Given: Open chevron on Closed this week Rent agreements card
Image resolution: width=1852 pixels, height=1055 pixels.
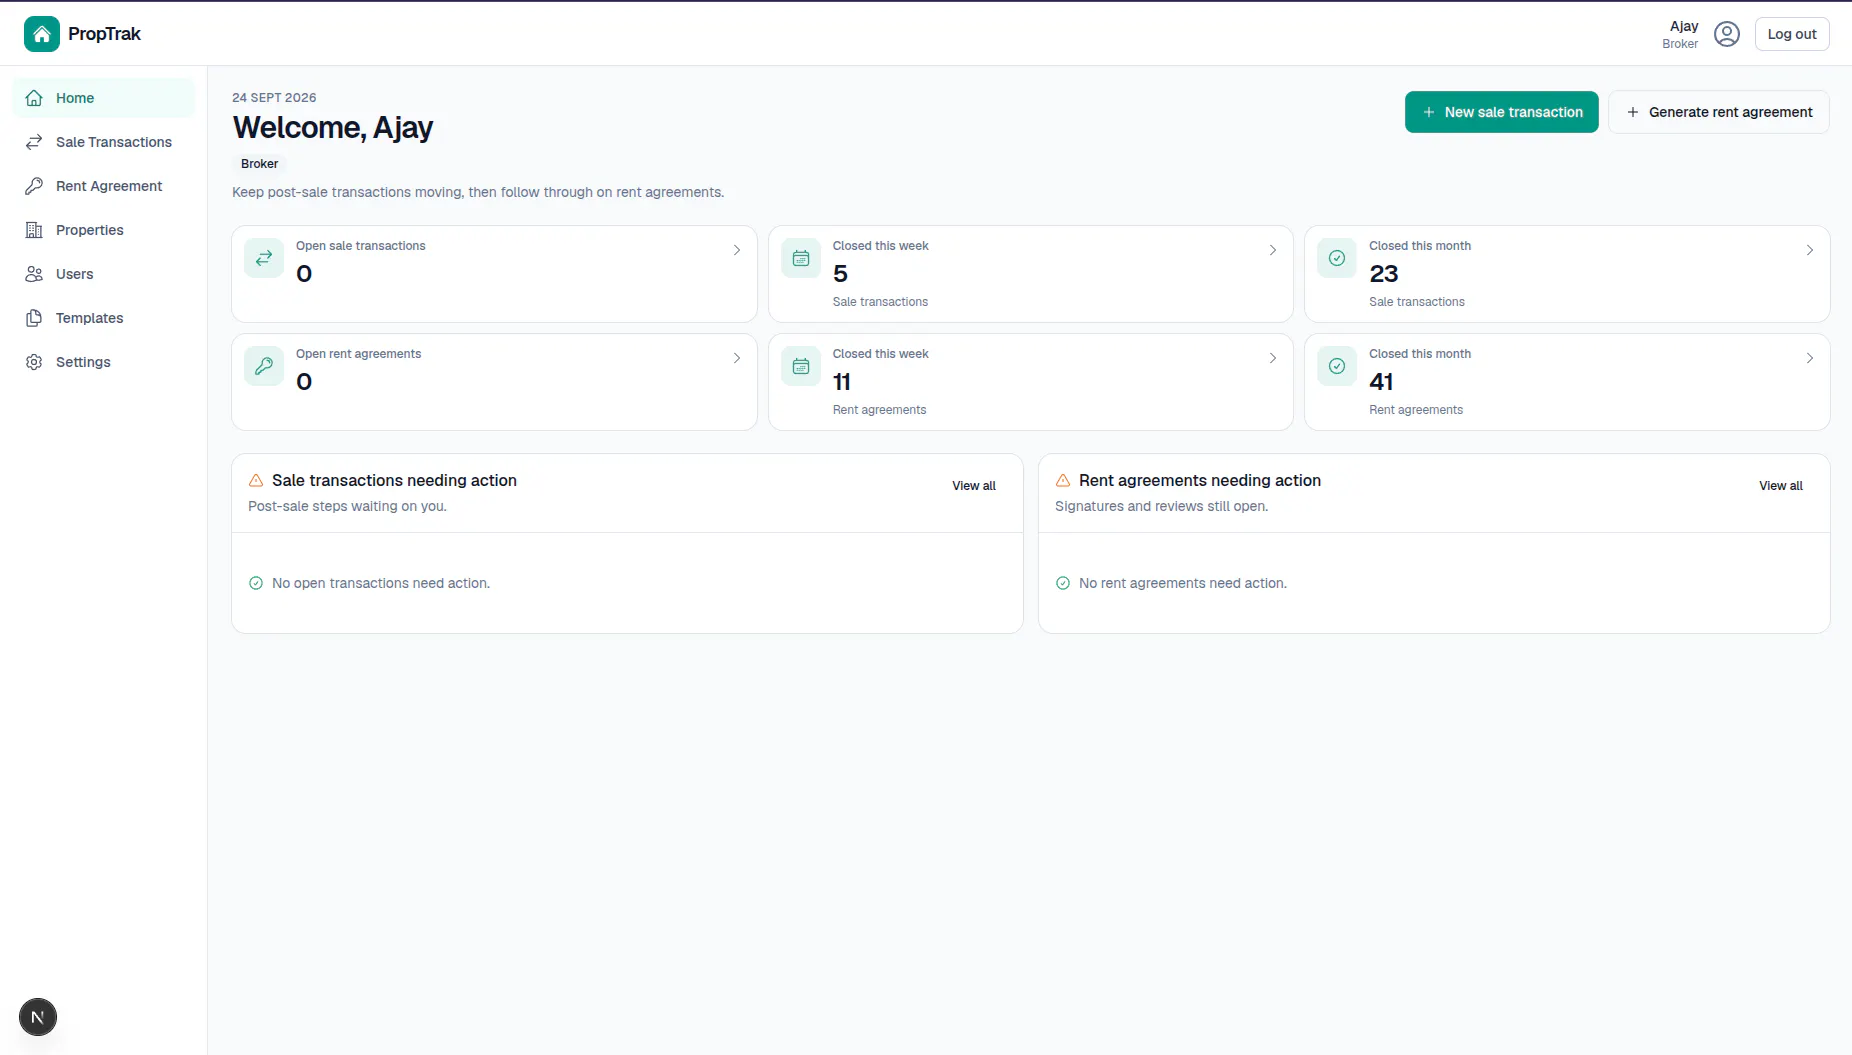Looking at the screenshot, I should [x=1273, y=358].
